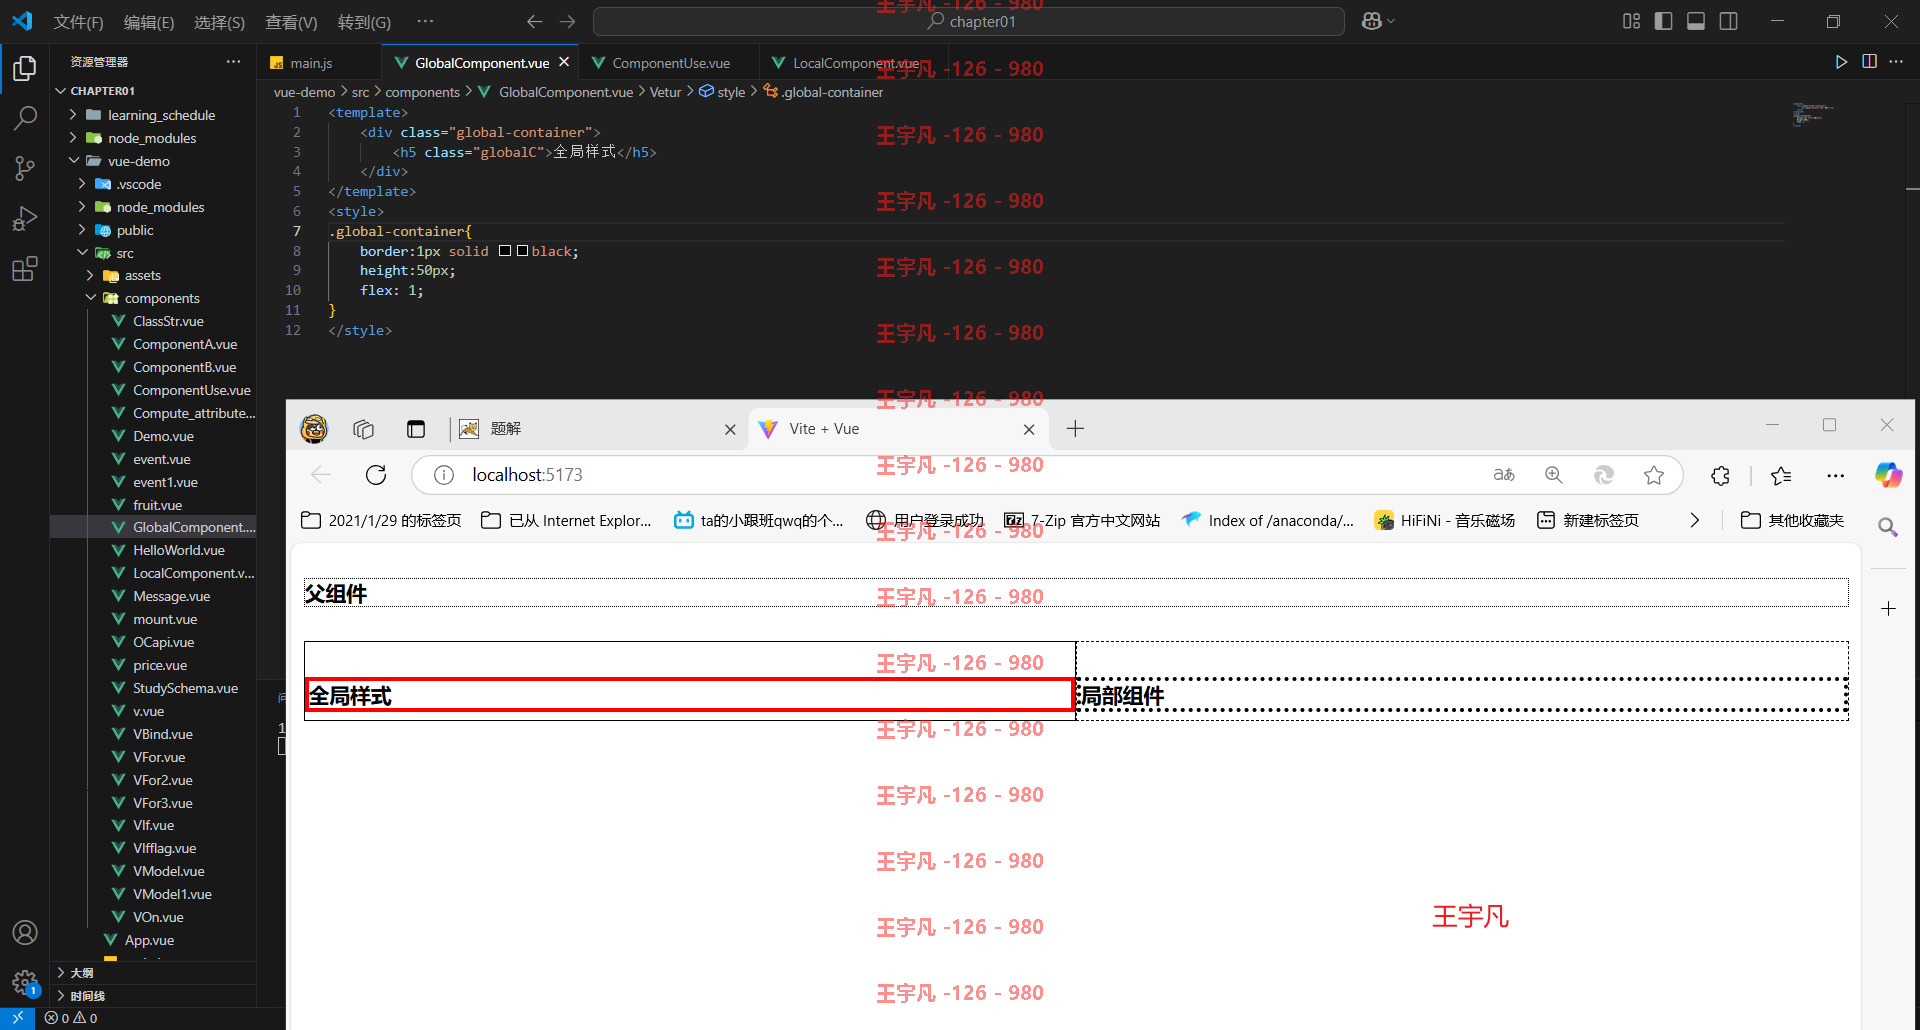
Task: Click the browser back arrow
Action: coord(320,475)
